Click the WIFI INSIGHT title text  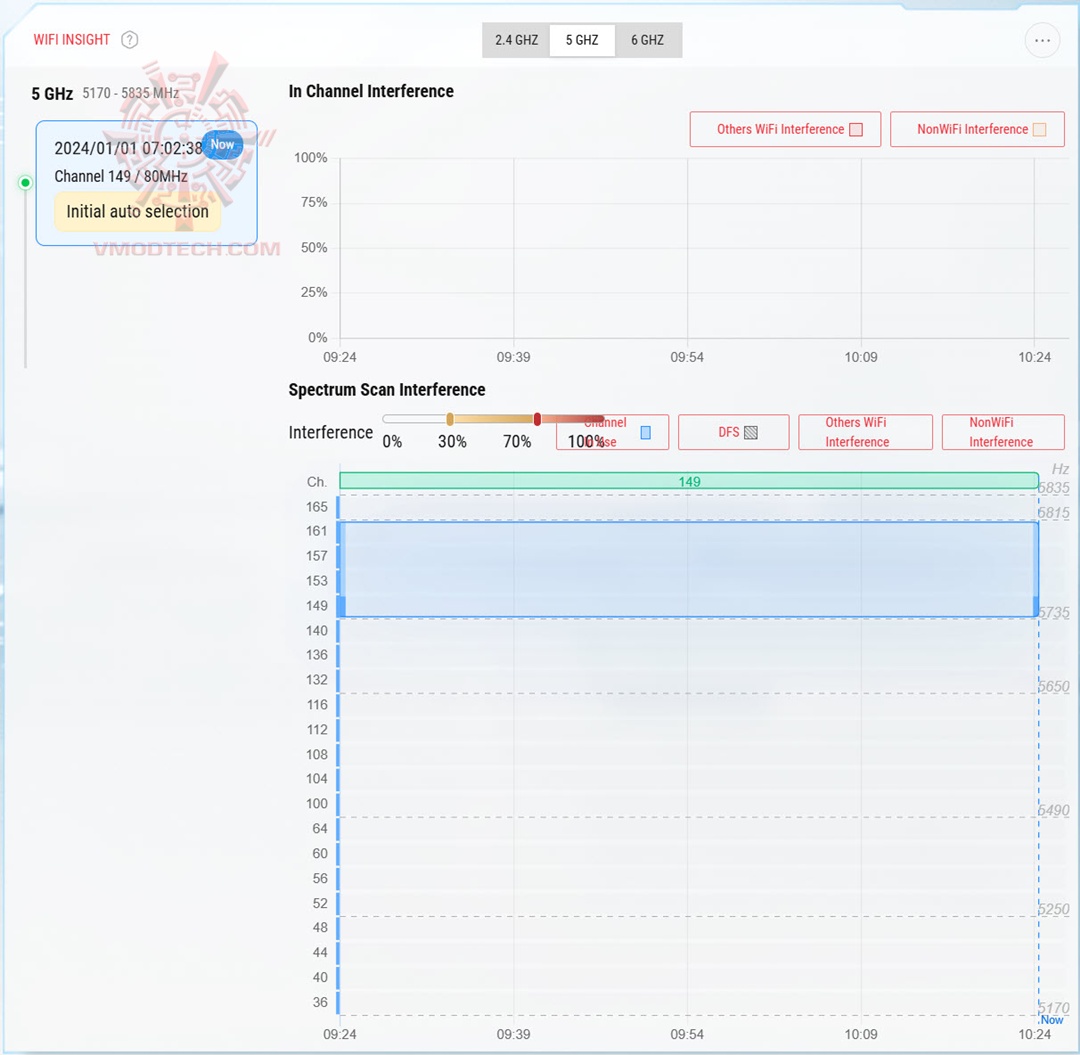click(72, 40)
